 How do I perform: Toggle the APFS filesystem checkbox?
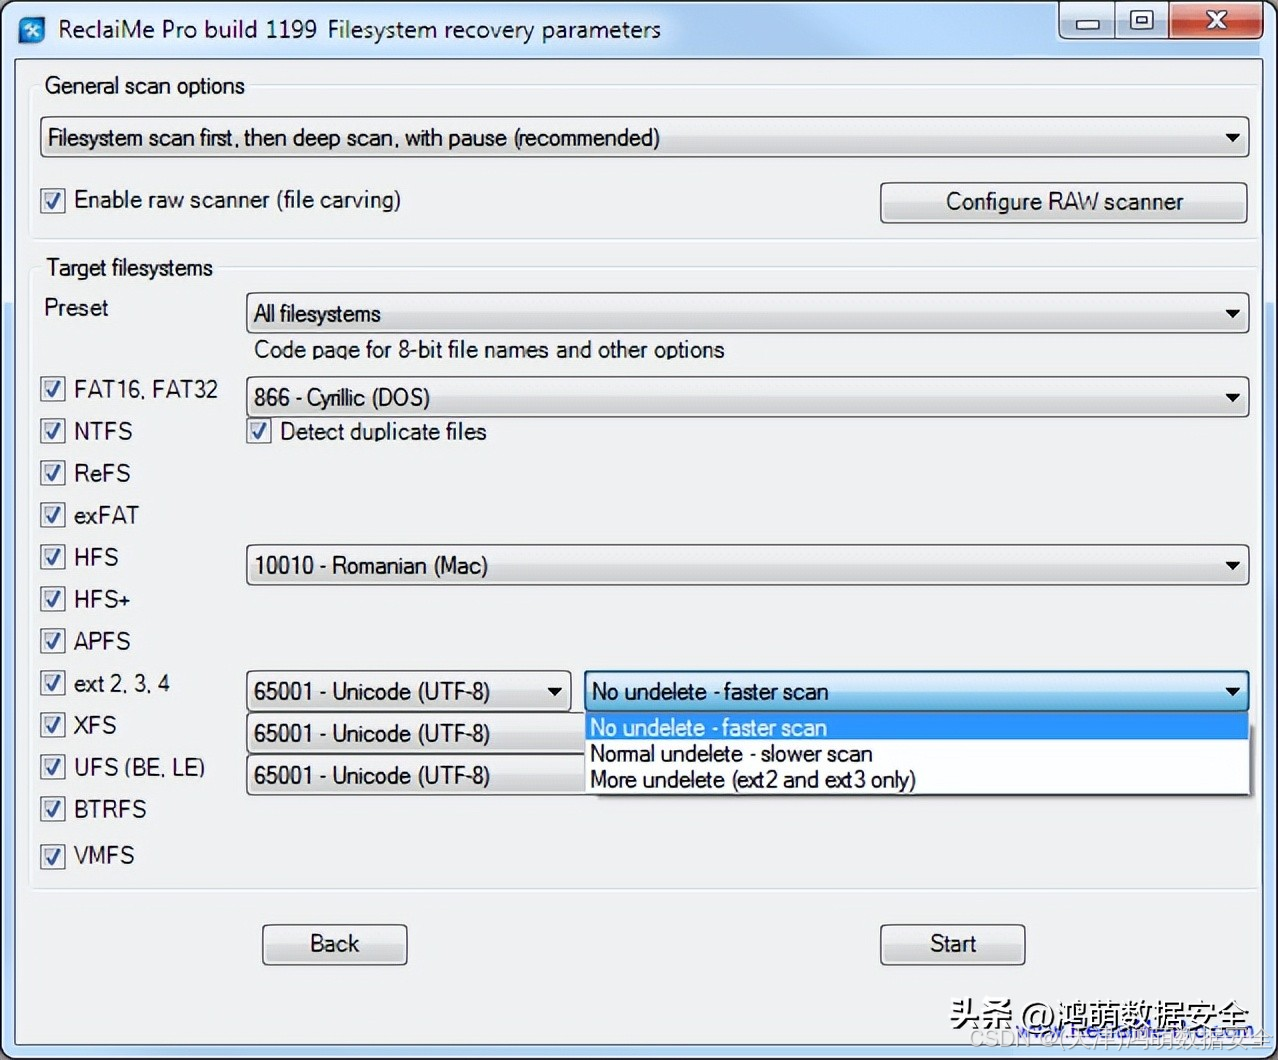(52, 641)
